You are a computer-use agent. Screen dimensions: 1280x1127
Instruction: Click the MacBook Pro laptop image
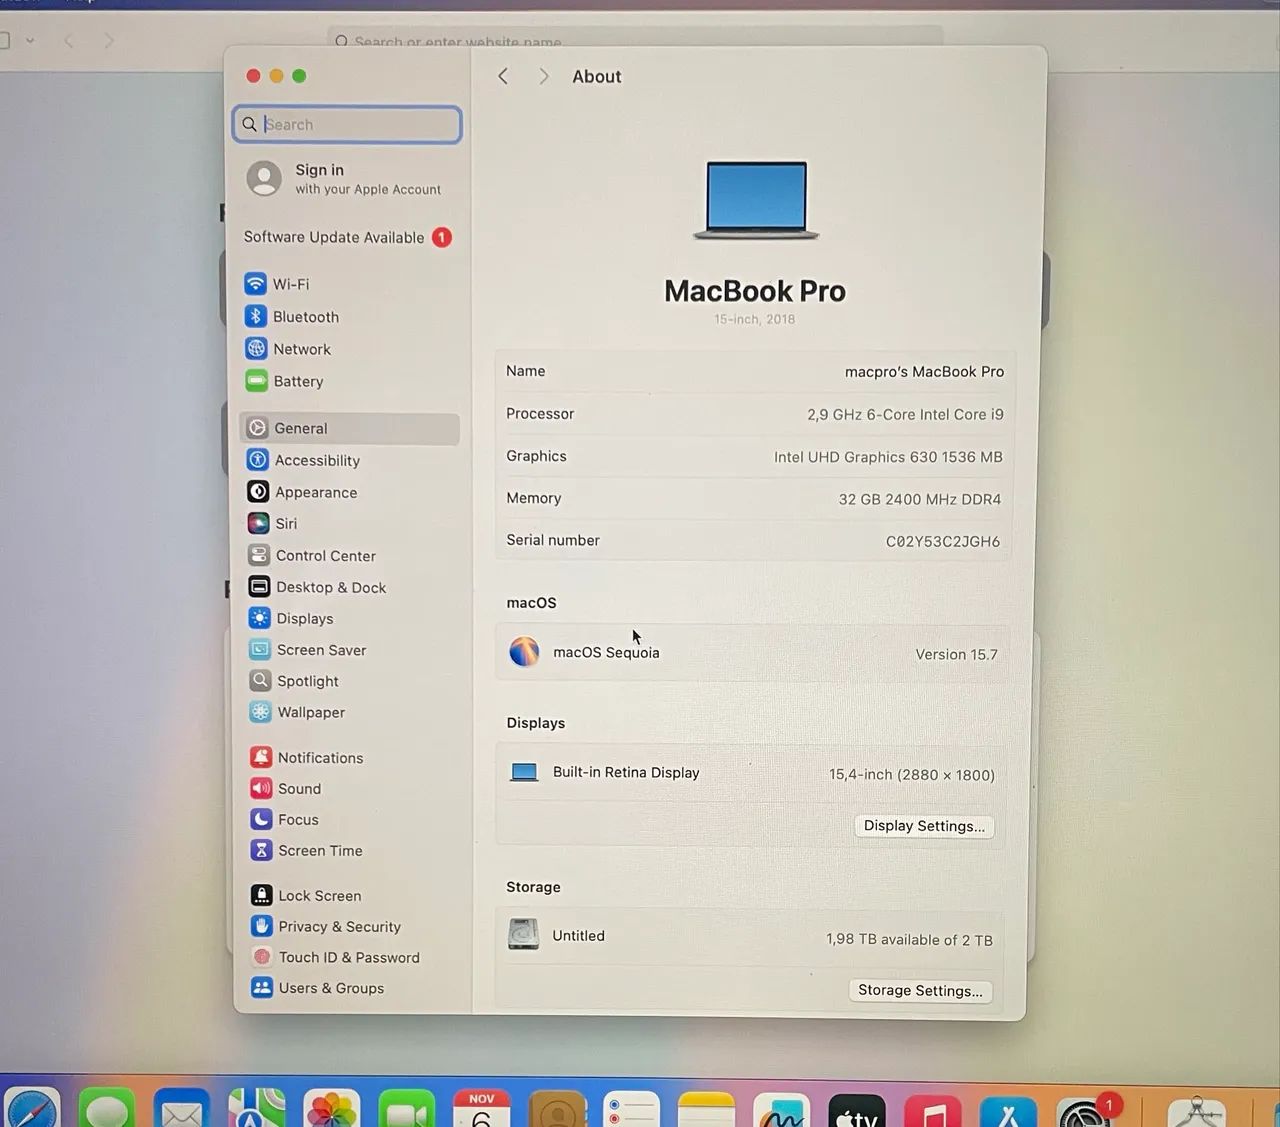tap(756, 201)
